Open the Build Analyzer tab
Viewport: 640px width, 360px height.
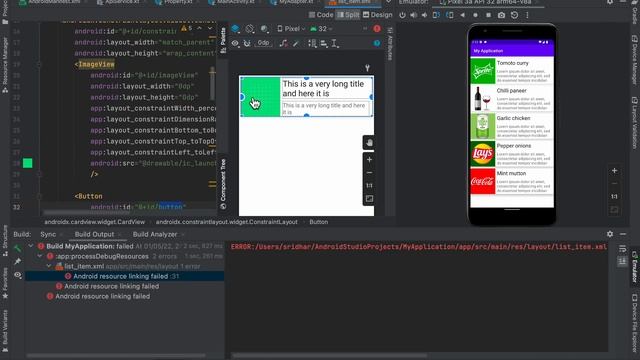click(x=155, y=234)
